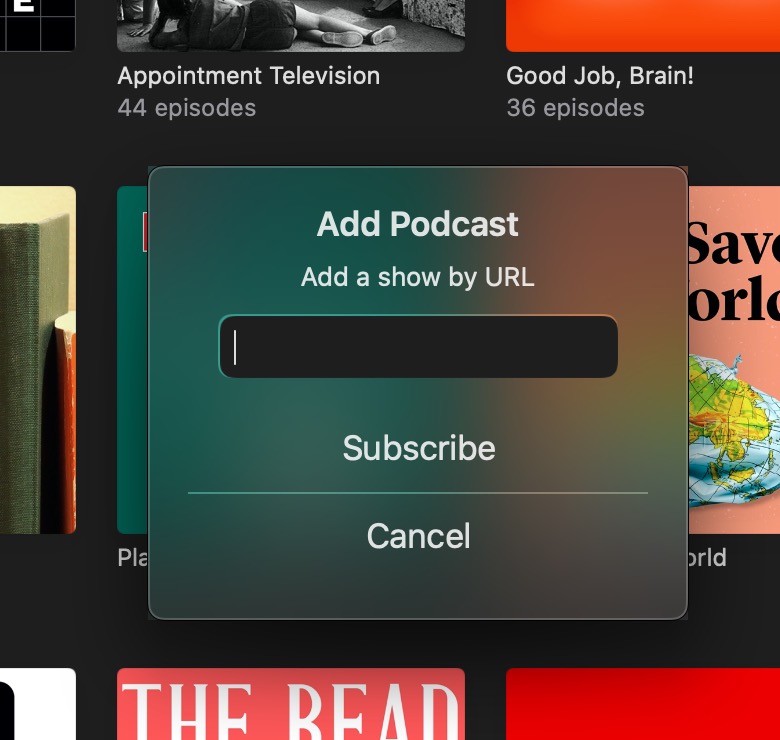Open the green book cover artwork

37,360
